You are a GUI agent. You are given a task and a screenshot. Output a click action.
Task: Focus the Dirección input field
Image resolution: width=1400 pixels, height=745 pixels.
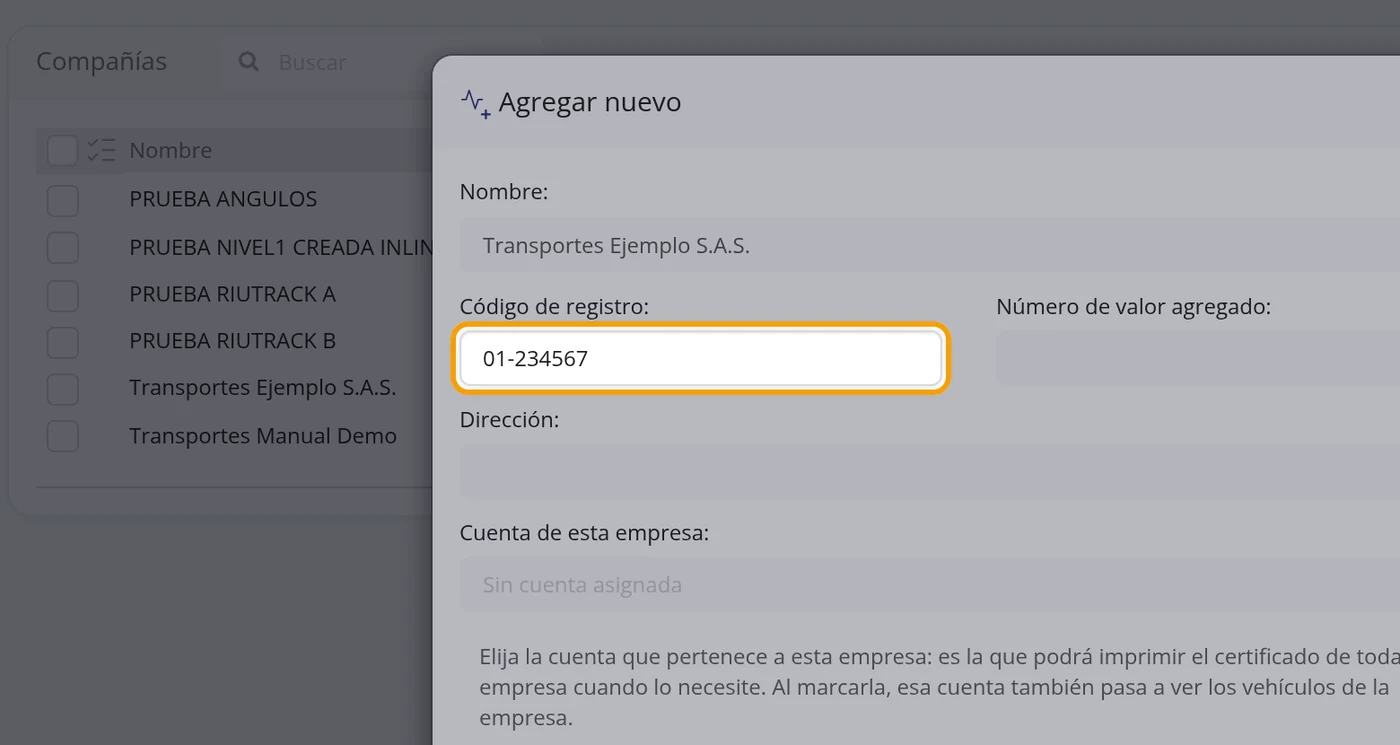[930, 472]
